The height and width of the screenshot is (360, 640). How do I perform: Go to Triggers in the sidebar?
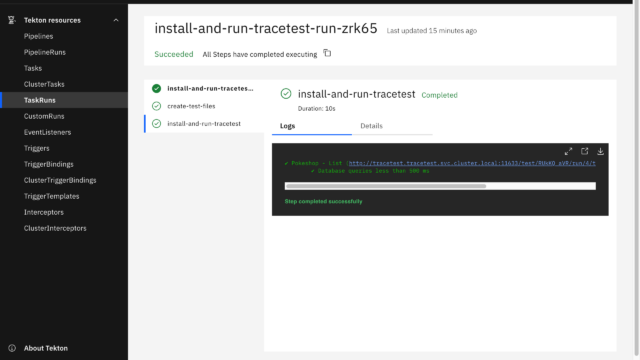36,148
